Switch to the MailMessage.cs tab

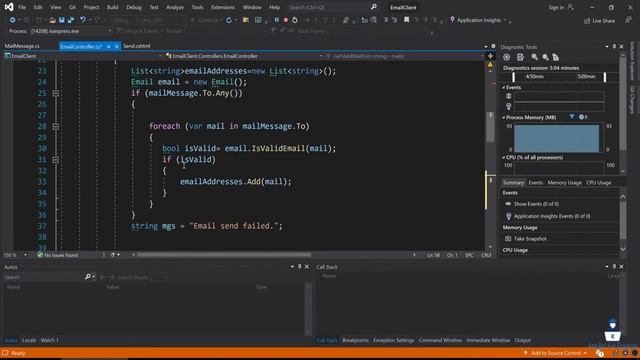pyautogui.click(x=22, y=46)
